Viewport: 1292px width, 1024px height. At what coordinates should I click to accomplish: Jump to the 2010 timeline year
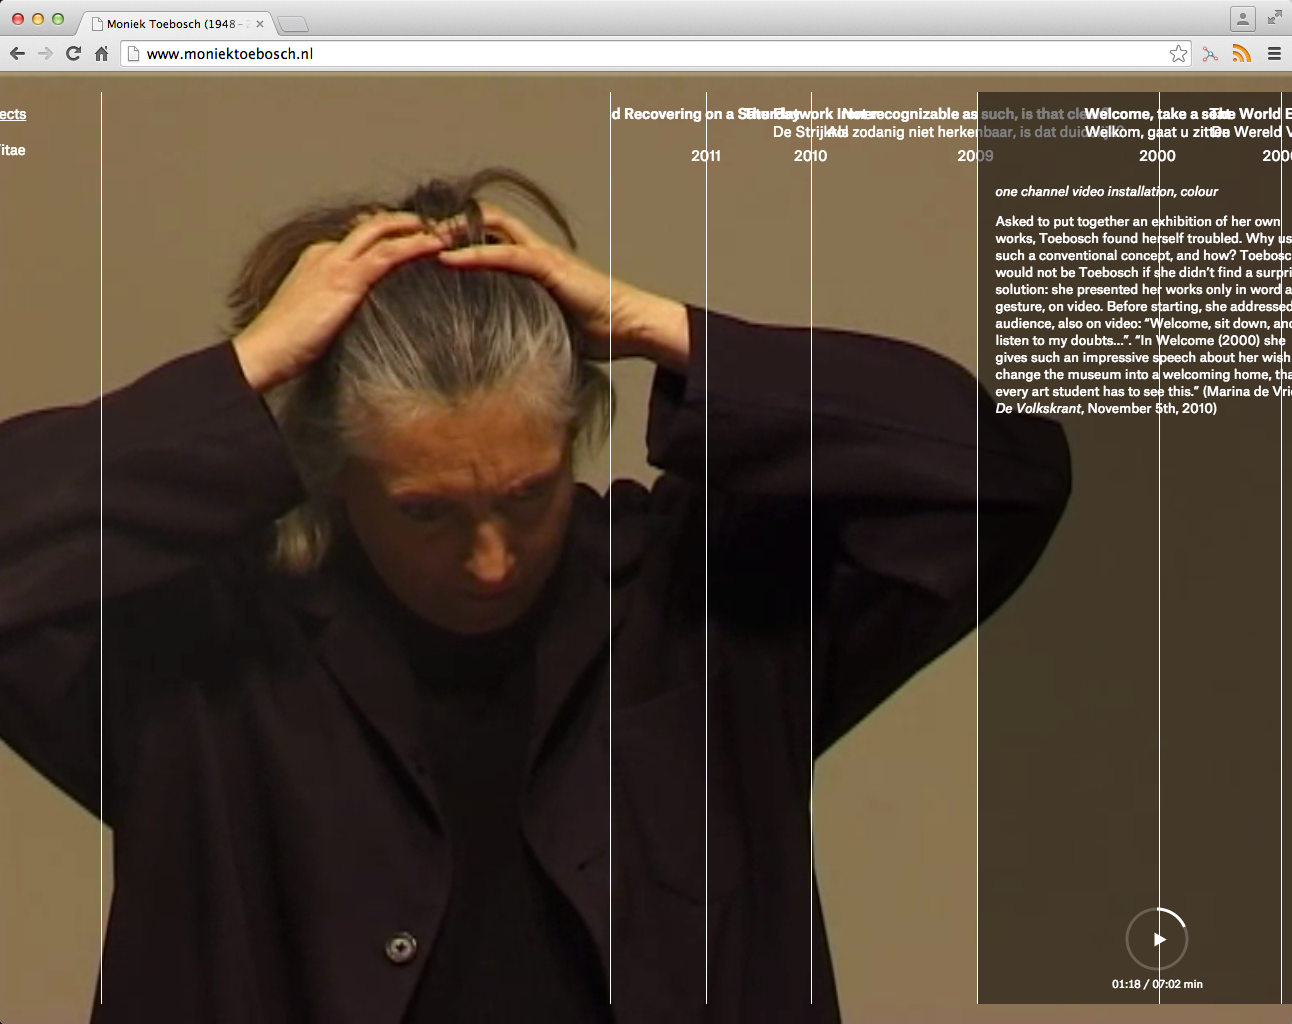click(x=810, y=156)
